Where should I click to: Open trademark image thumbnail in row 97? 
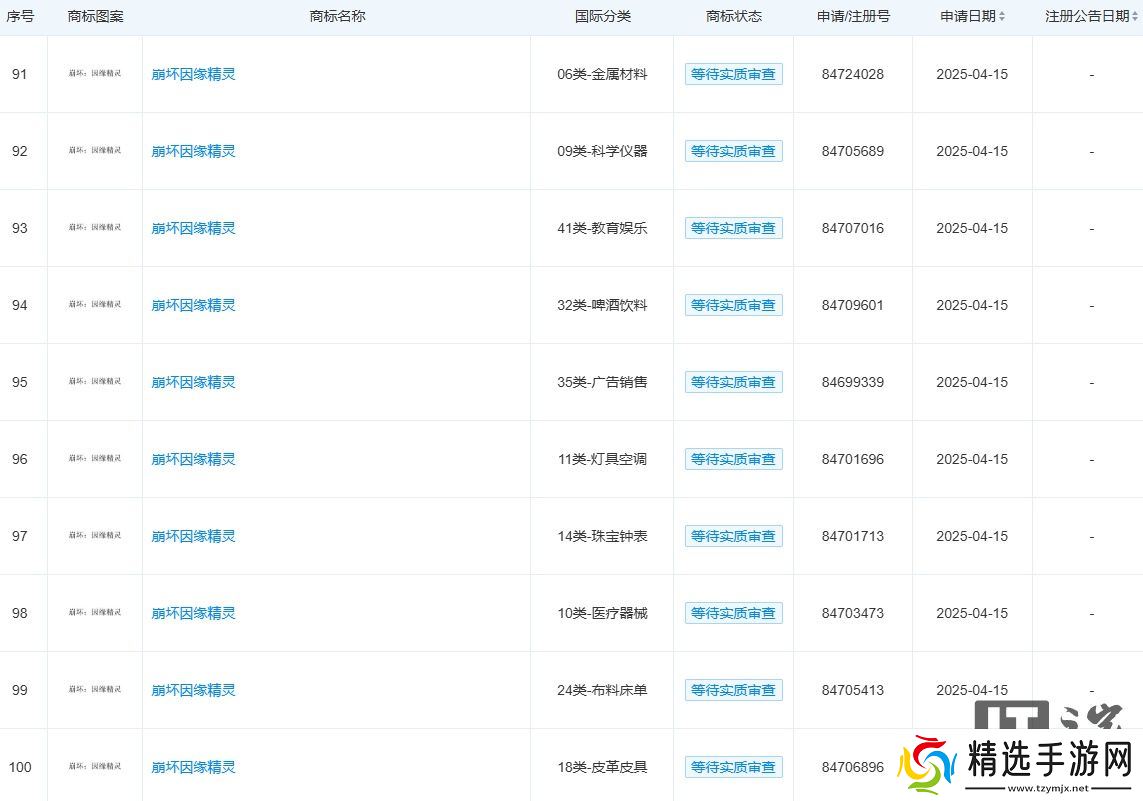tap(95, 536)
